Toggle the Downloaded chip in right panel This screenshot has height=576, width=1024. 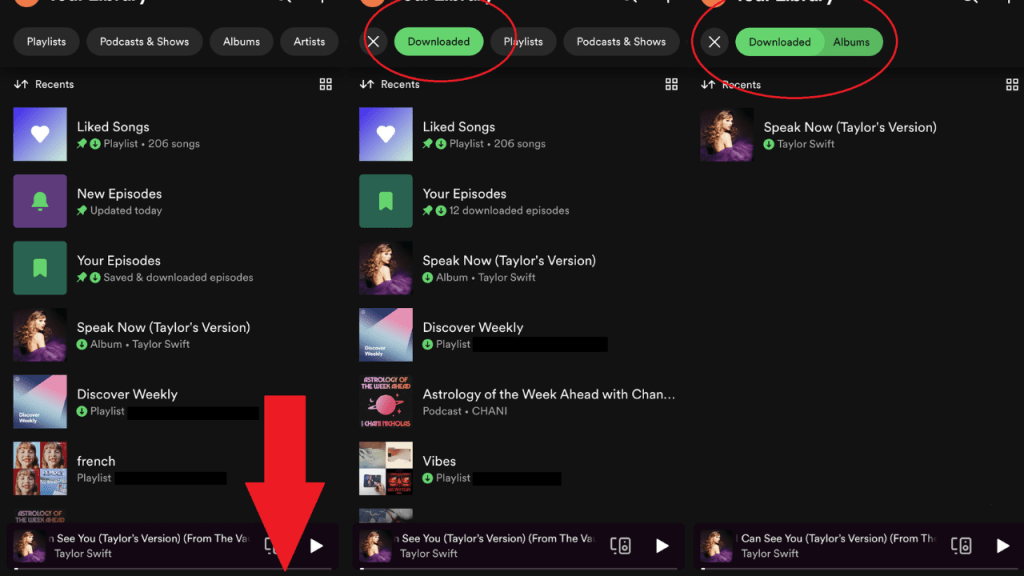click(x=779, y=42)
